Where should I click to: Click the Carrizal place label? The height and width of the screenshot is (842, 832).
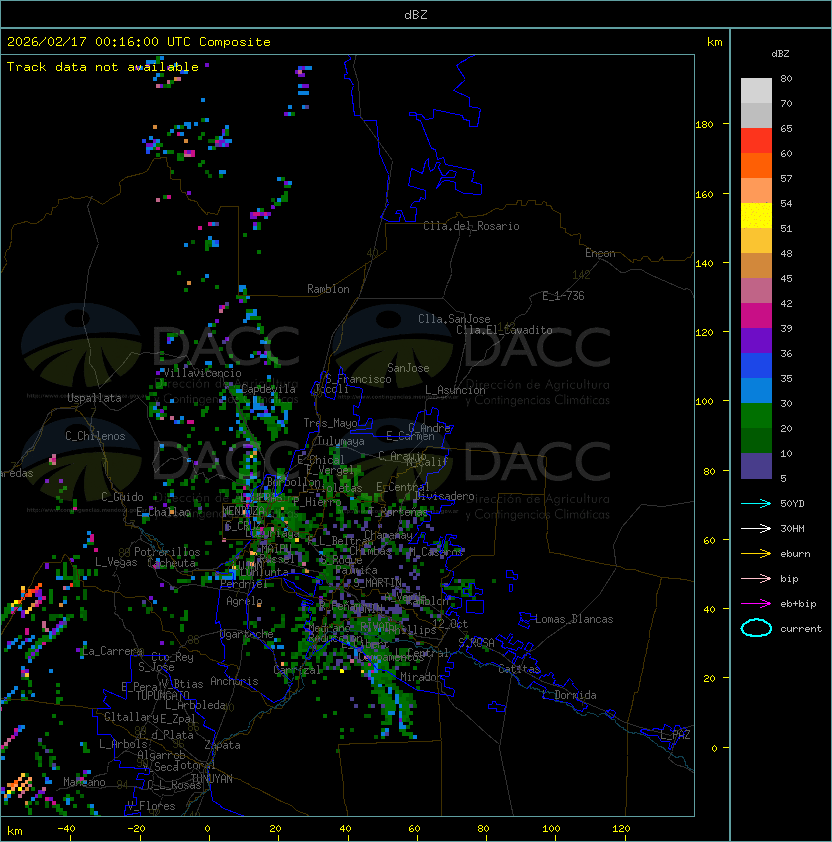coord(297,670)
